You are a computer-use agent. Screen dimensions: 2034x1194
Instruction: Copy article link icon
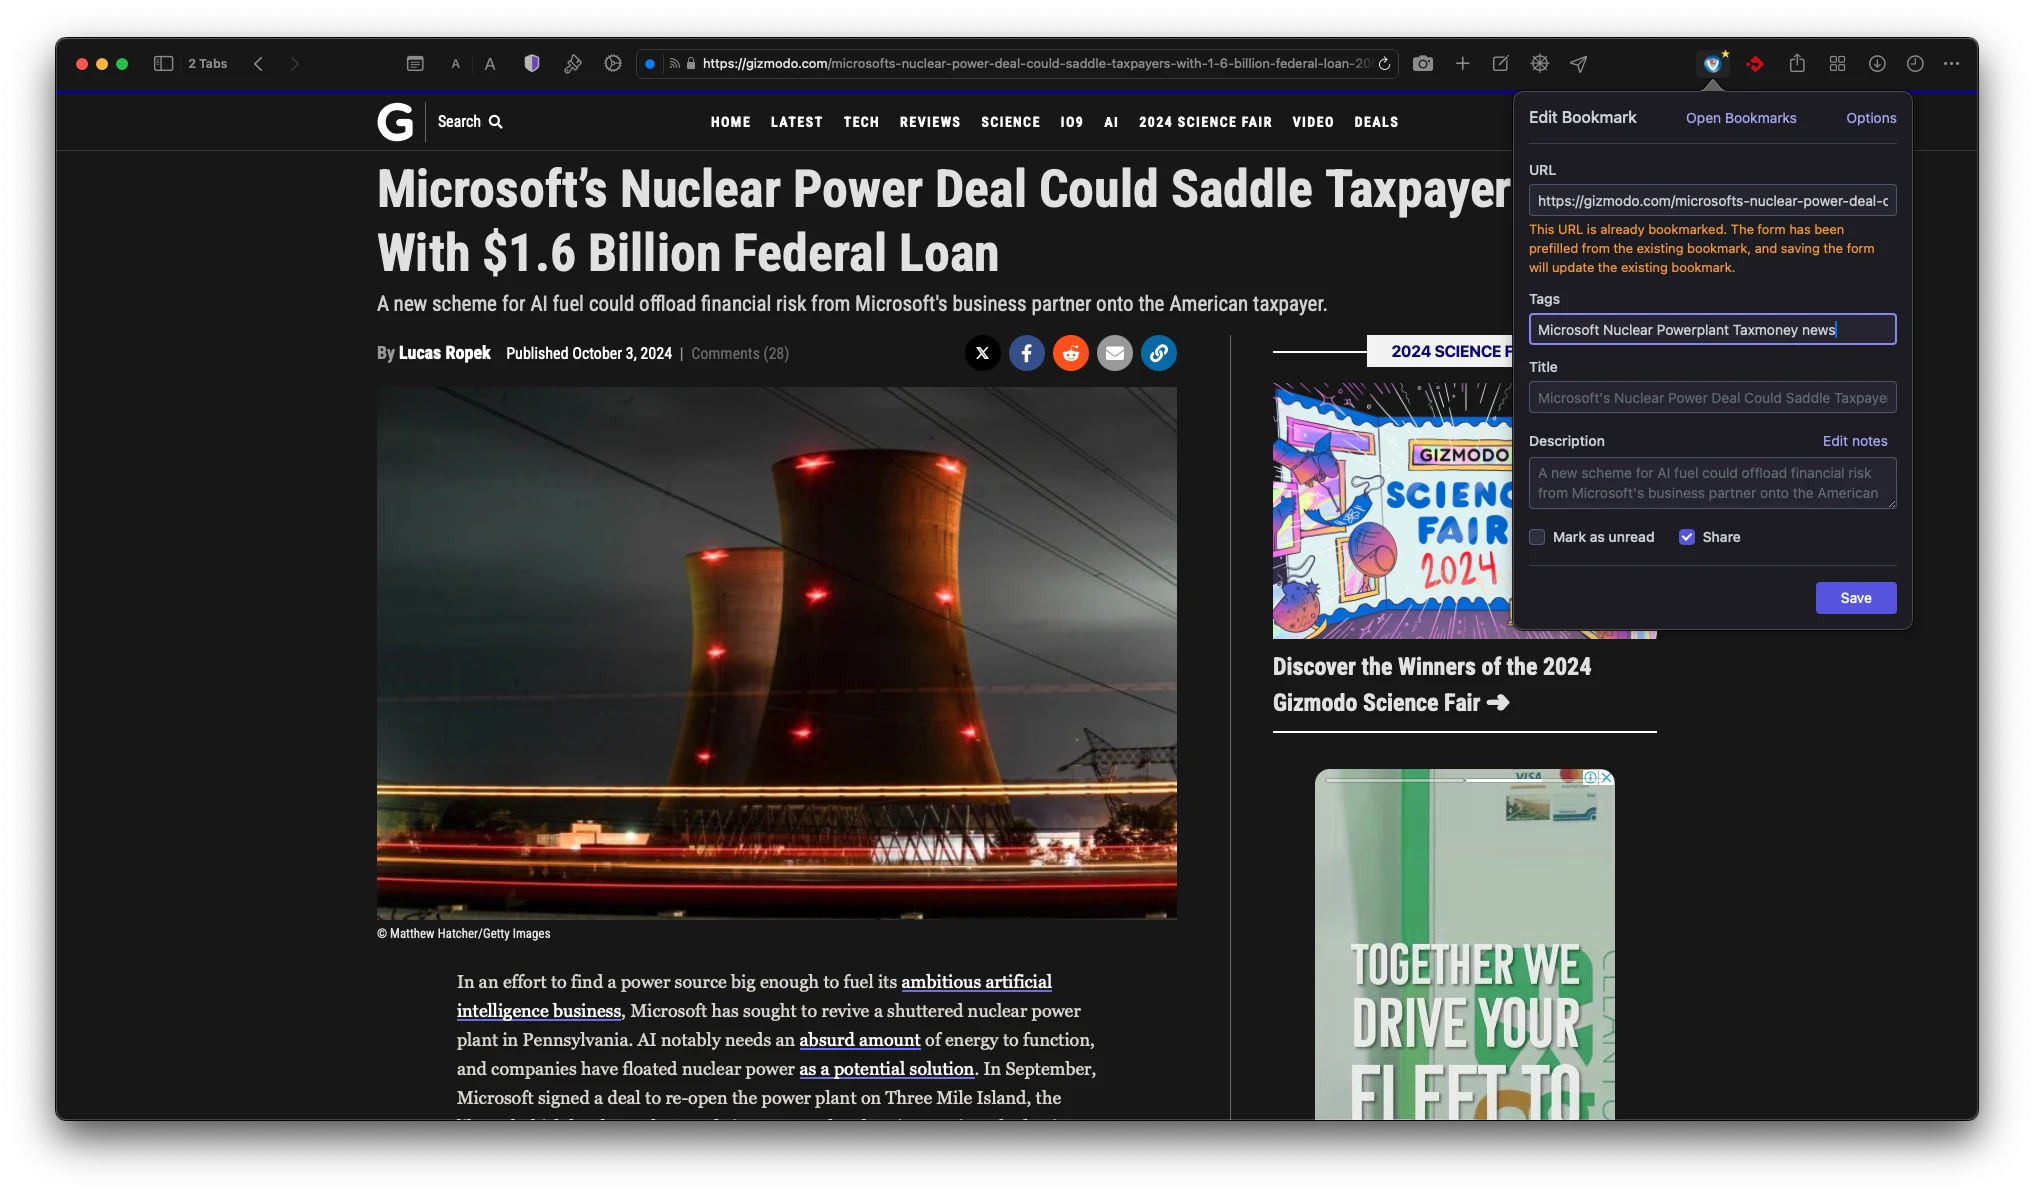1158,353
